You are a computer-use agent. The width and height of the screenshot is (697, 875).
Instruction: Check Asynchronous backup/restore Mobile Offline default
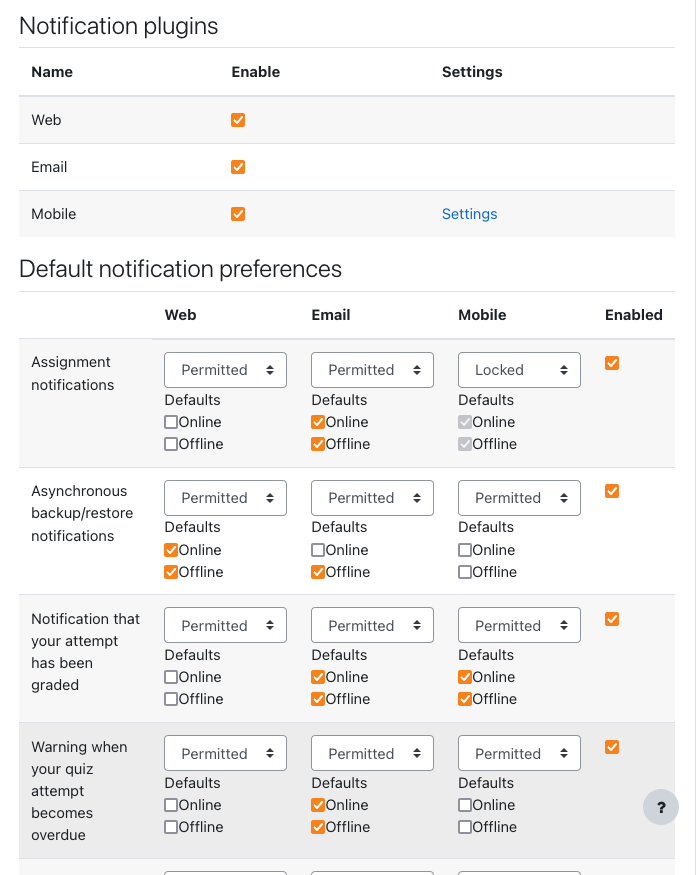click(464, 572)
